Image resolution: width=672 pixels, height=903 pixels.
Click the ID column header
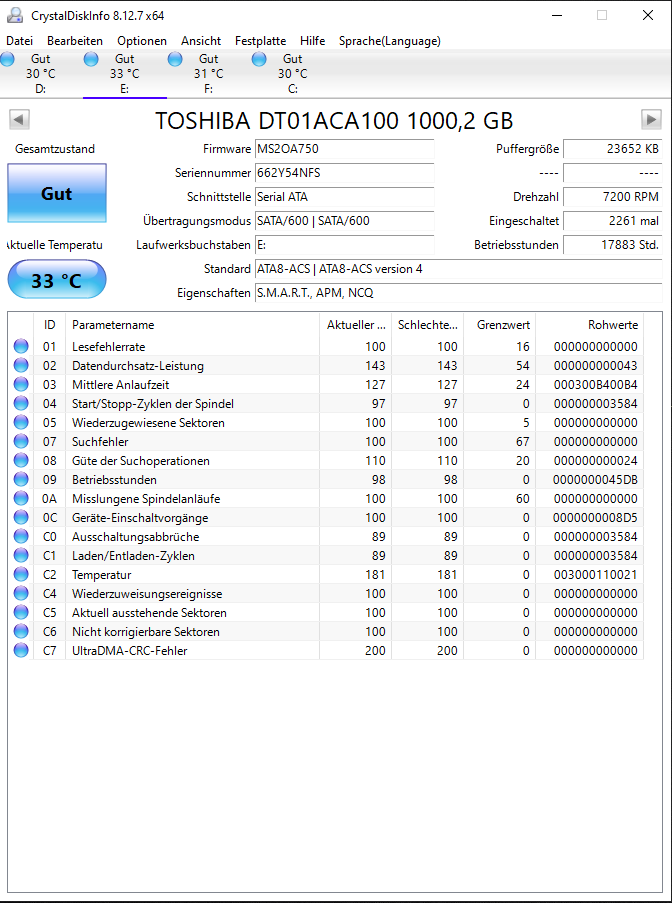(x=50, y=325)
